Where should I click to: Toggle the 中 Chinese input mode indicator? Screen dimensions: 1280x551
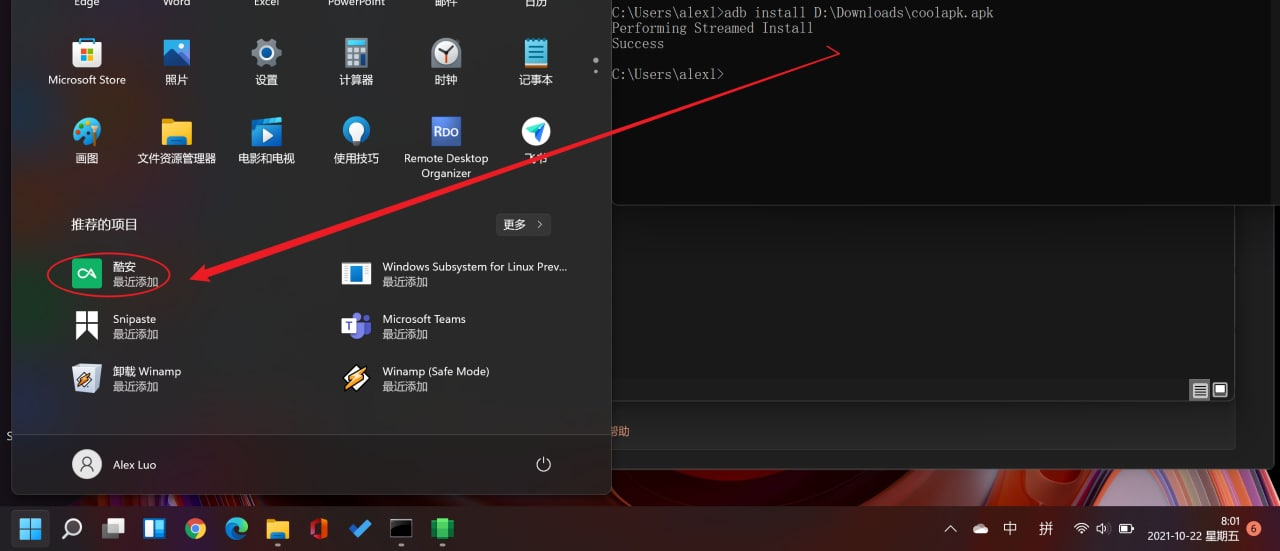coord(1010,528)
